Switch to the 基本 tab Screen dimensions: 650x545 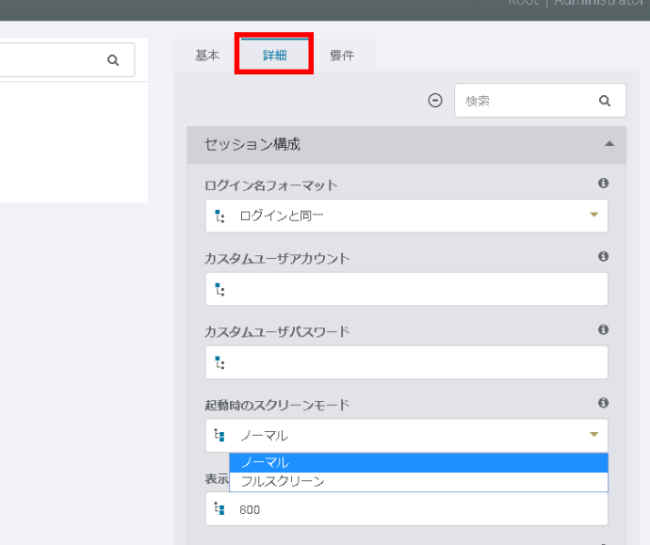coord(207,56)
